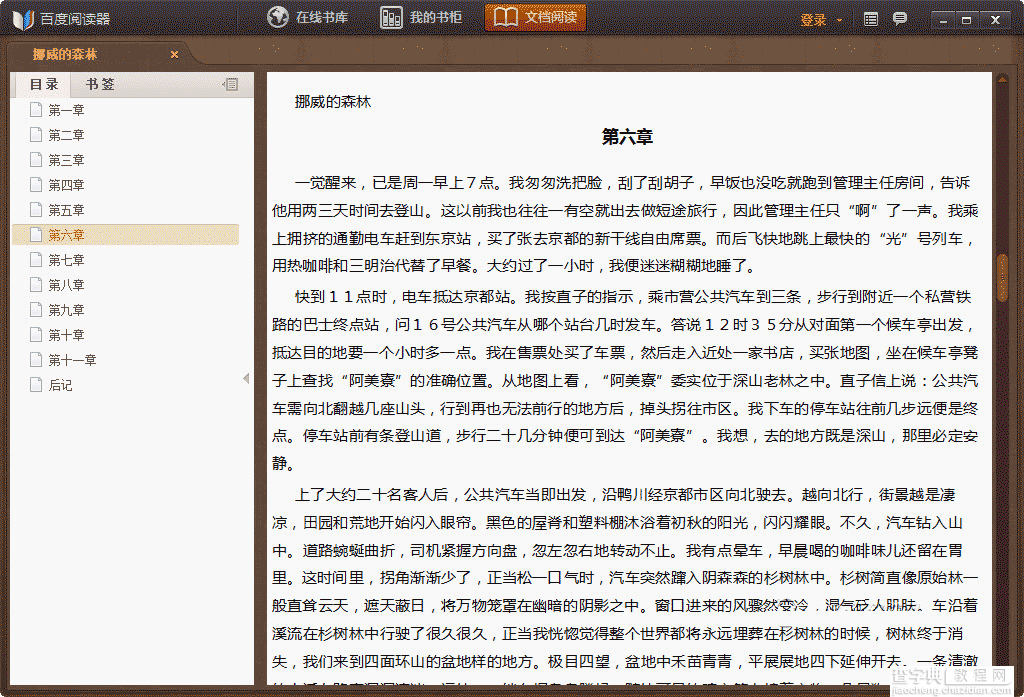Open 我的书柜 bookshelf tab

(x=421, y=17)
